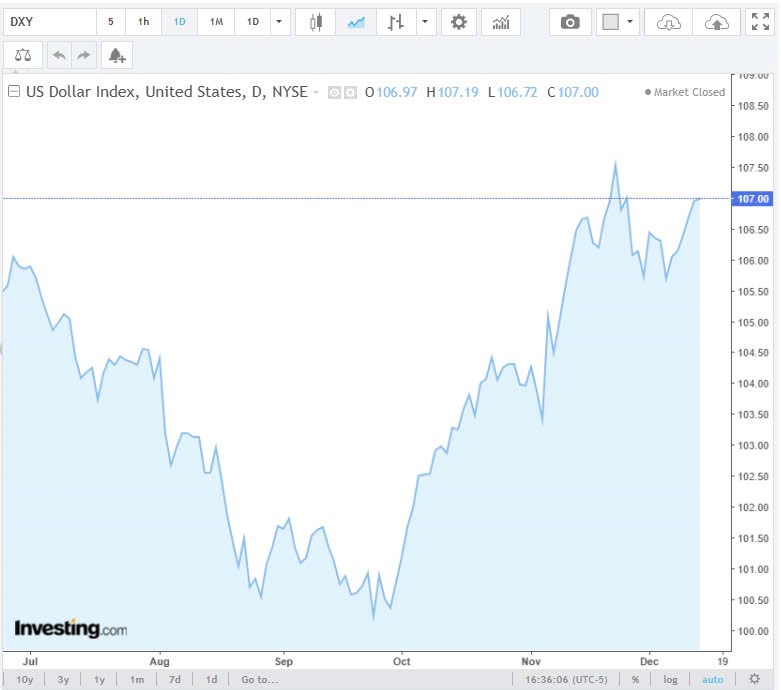The height and width of the screenshot is (690, 781).
Task: Add an alert with the bell icon
Action: pyautogui.click(x=117, y=55)
